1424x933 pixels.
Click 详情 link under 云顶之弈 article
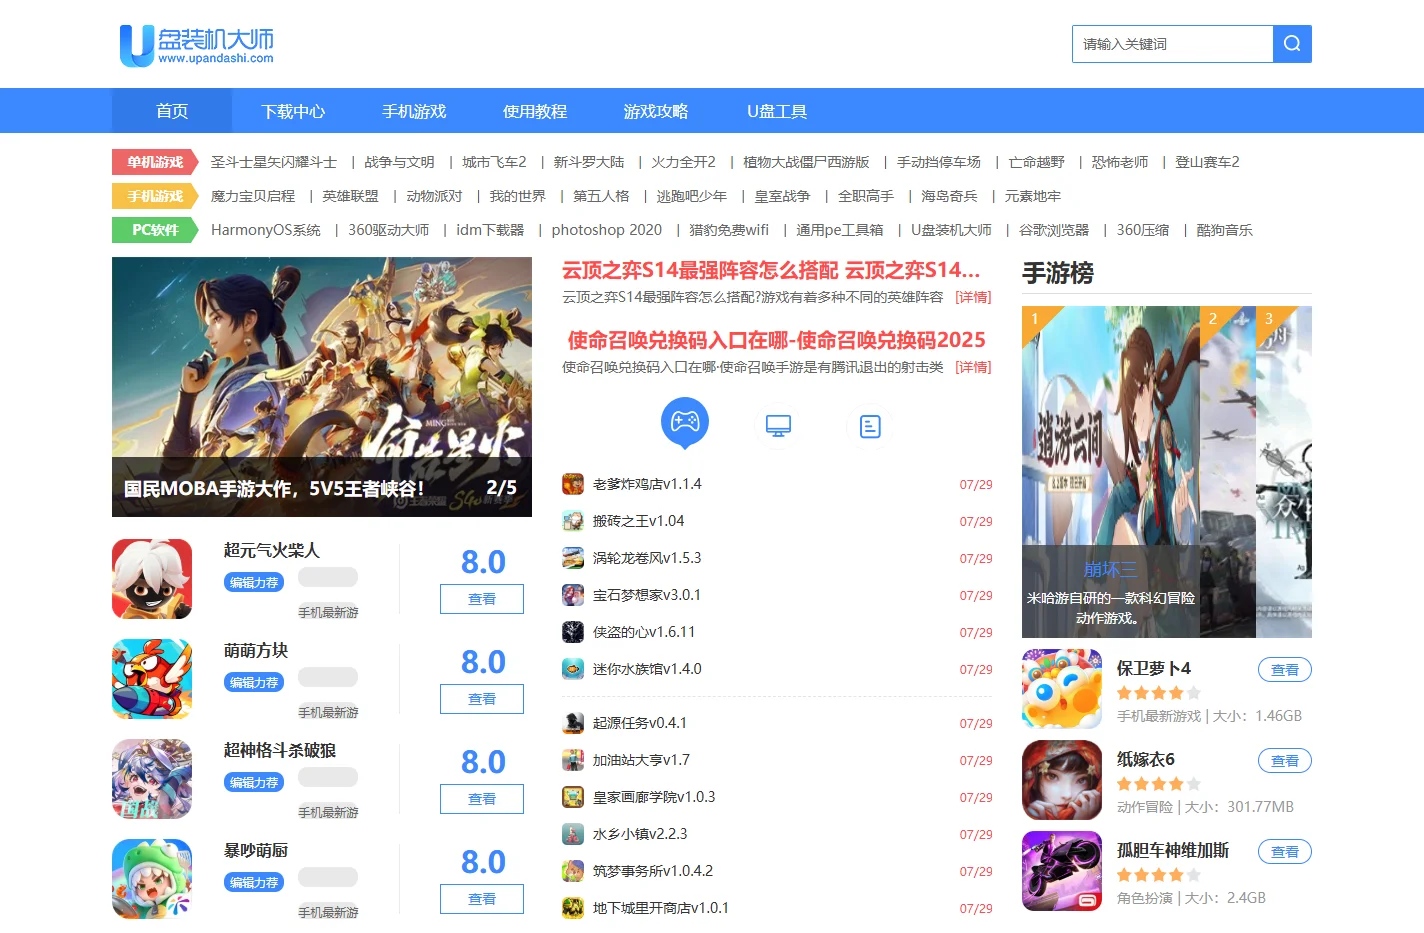973,297
